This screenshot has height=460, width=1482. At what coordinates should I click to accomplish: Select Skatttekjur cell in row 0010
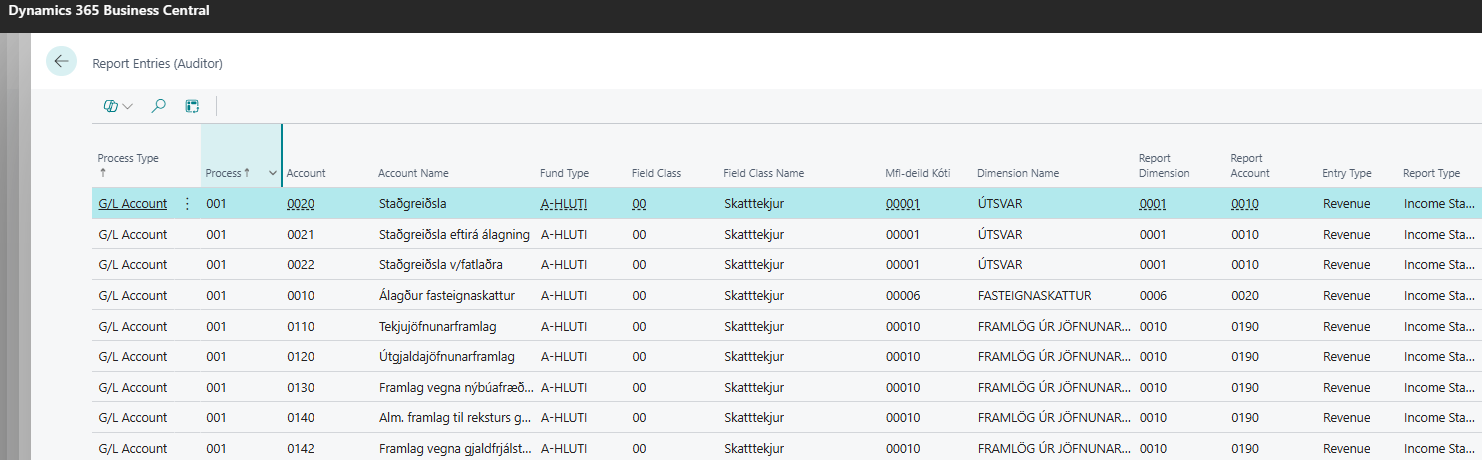coord(756,296)
